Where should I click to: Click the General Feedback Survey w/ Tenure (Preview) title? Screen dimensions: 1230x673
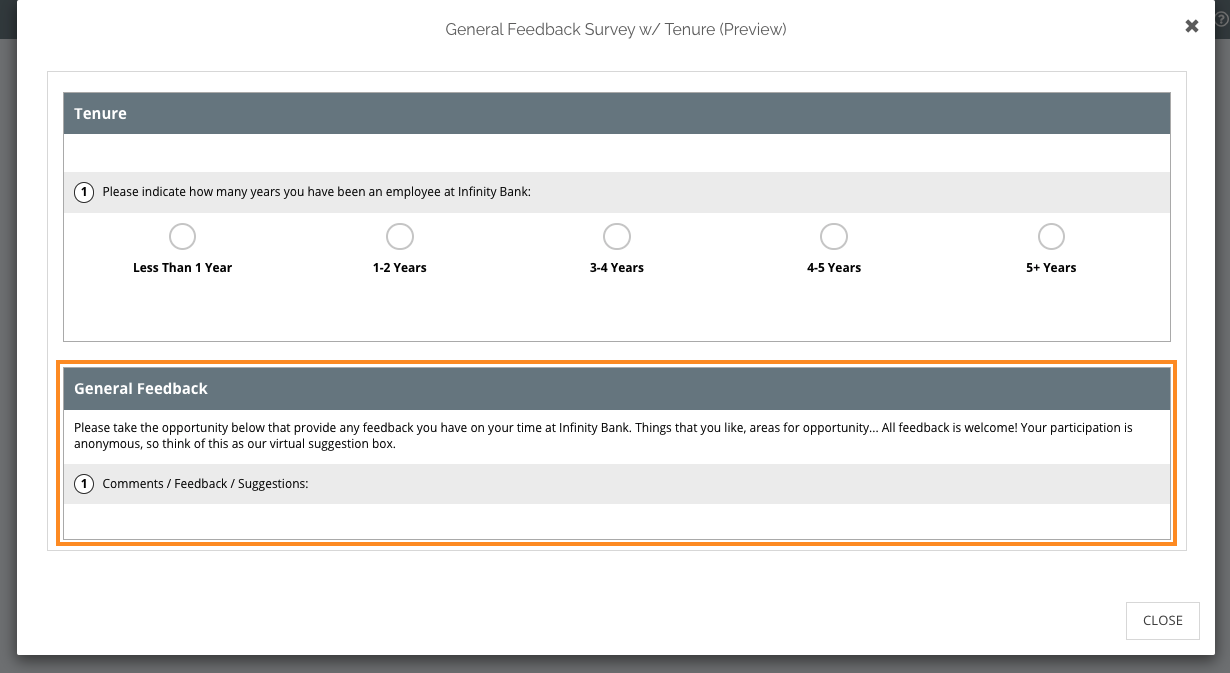click(616, 29)
